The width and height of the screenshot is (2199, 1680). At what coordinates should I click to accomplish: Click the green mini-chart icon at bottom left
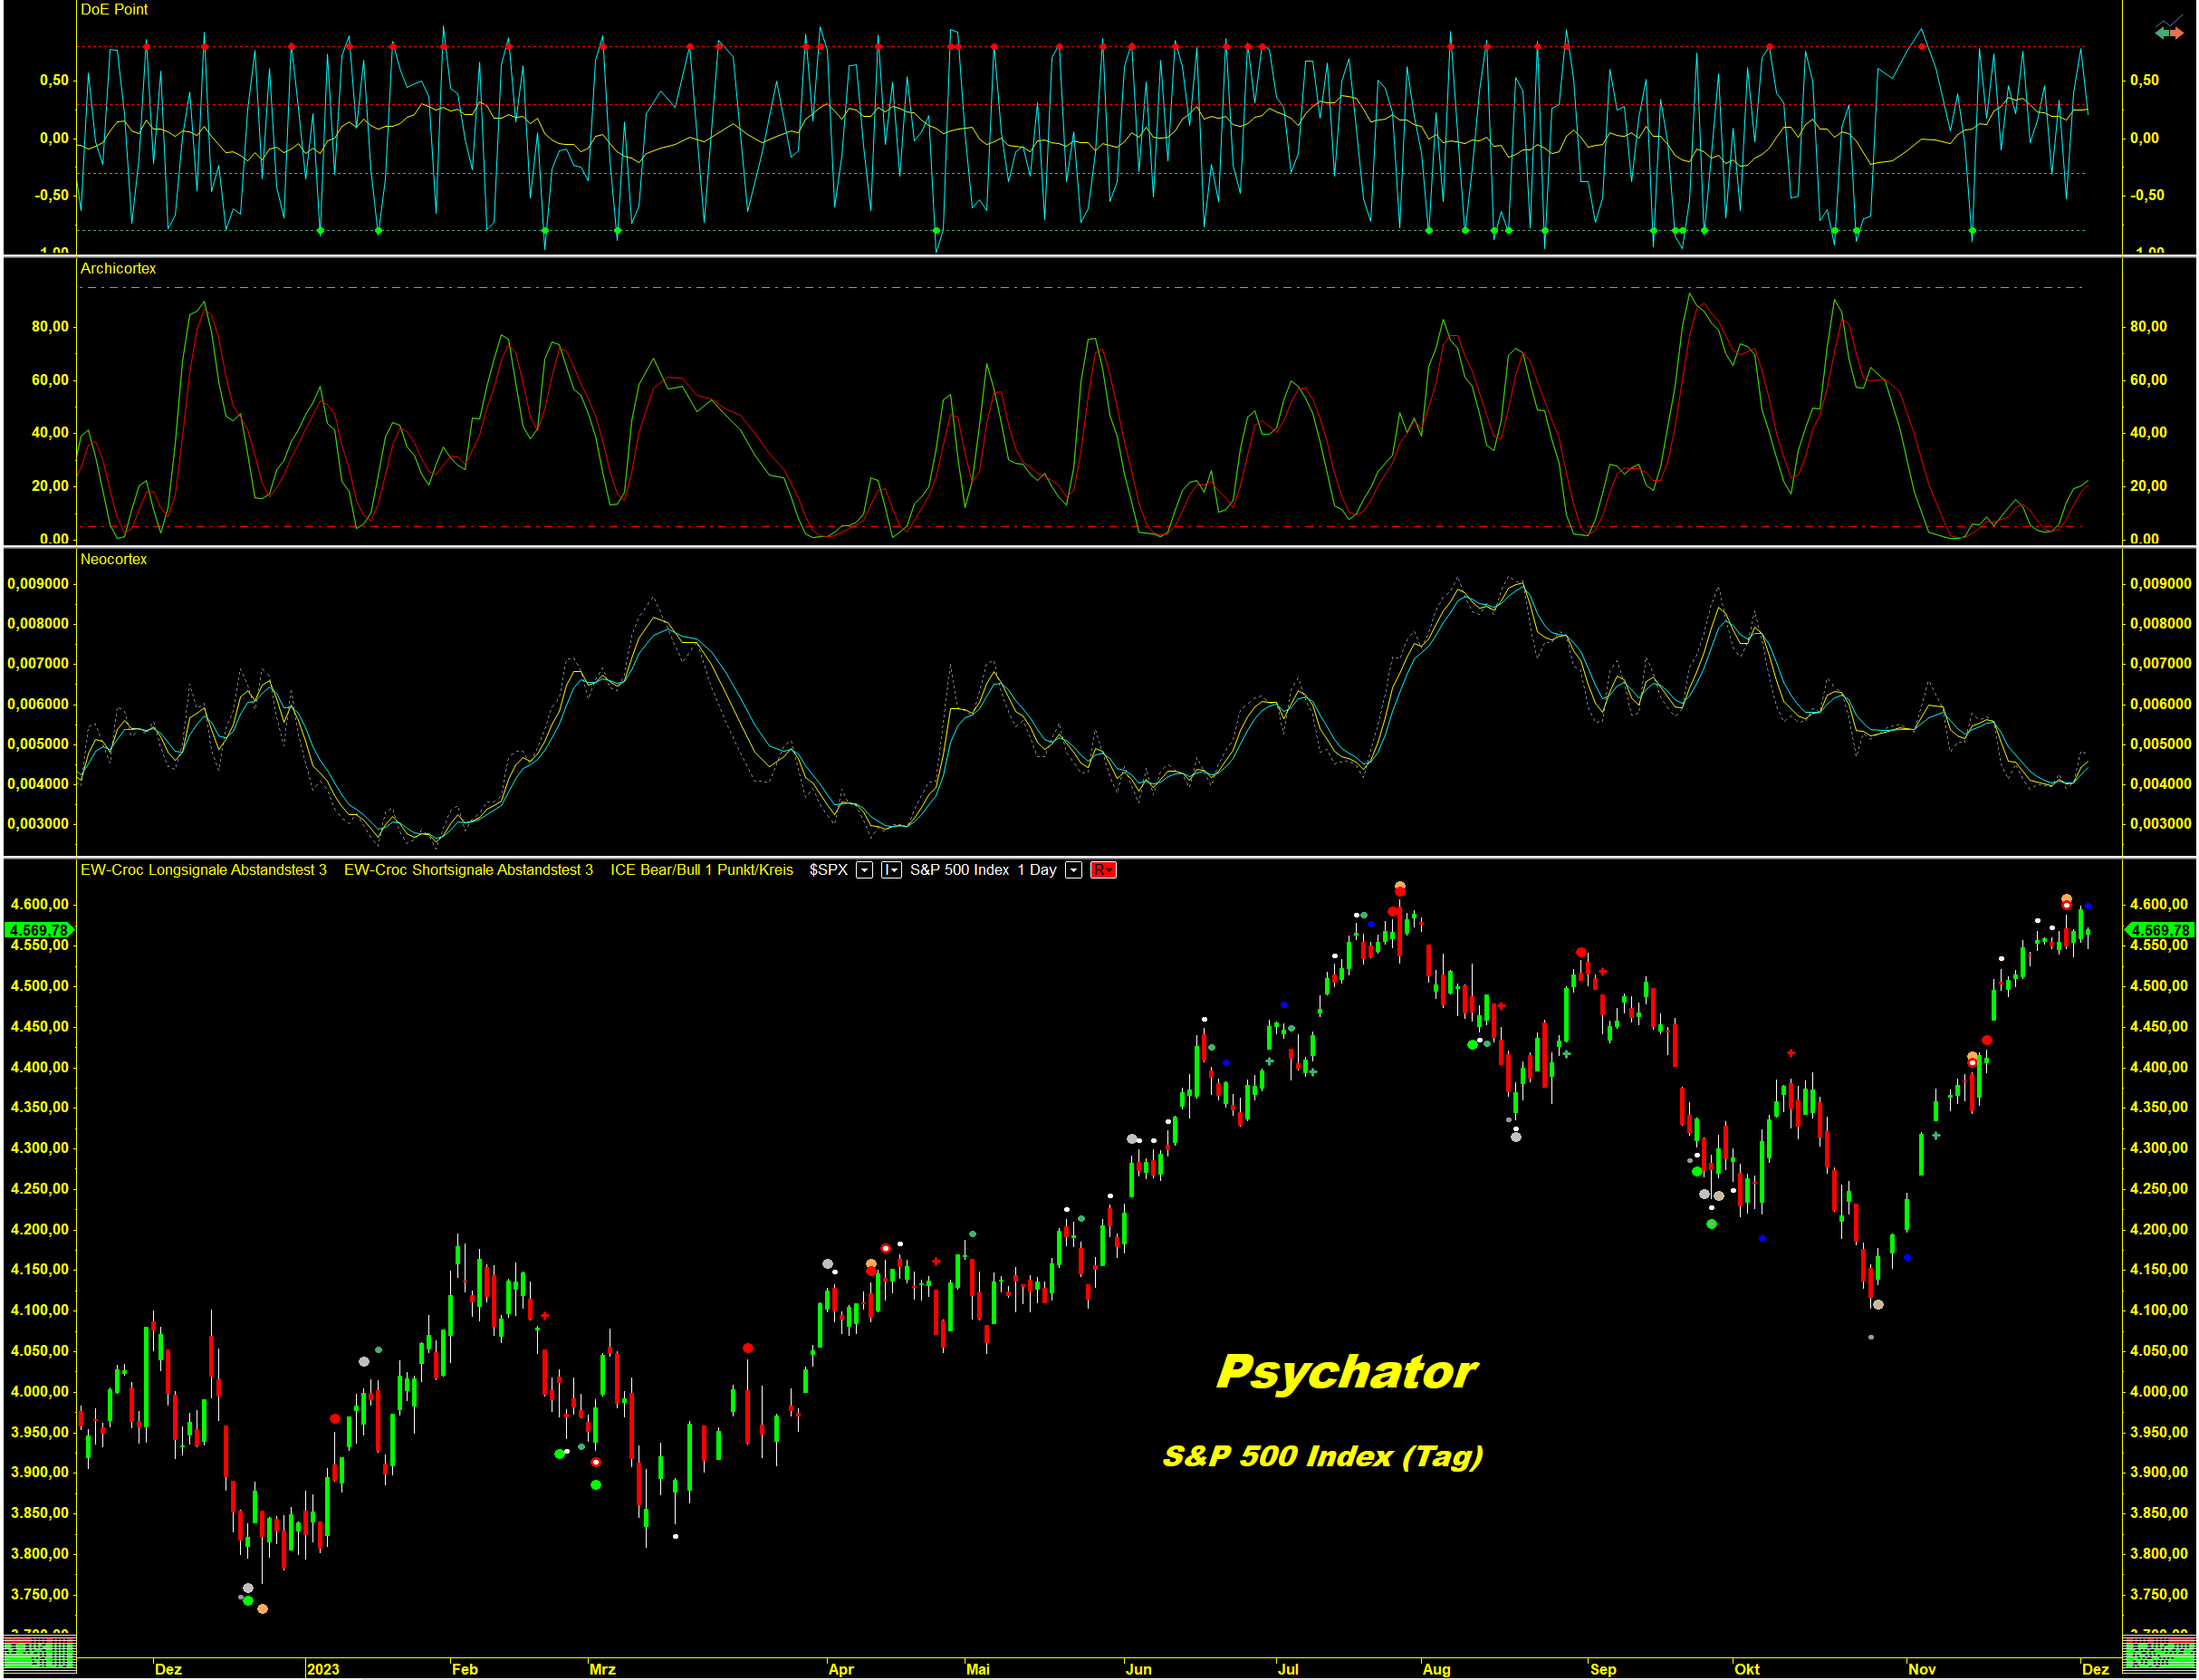(x=38, y=1652)
